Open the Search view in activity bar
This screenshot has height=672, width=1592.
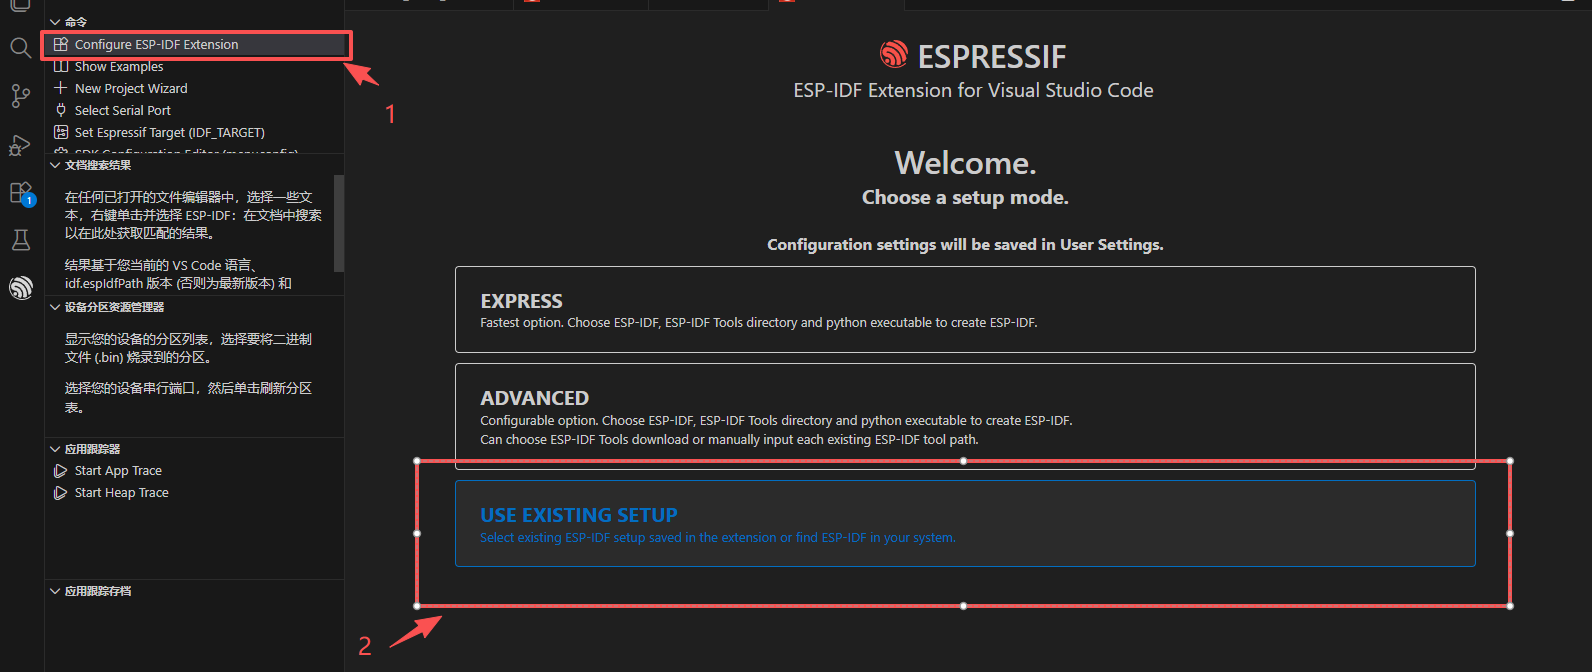20,47
